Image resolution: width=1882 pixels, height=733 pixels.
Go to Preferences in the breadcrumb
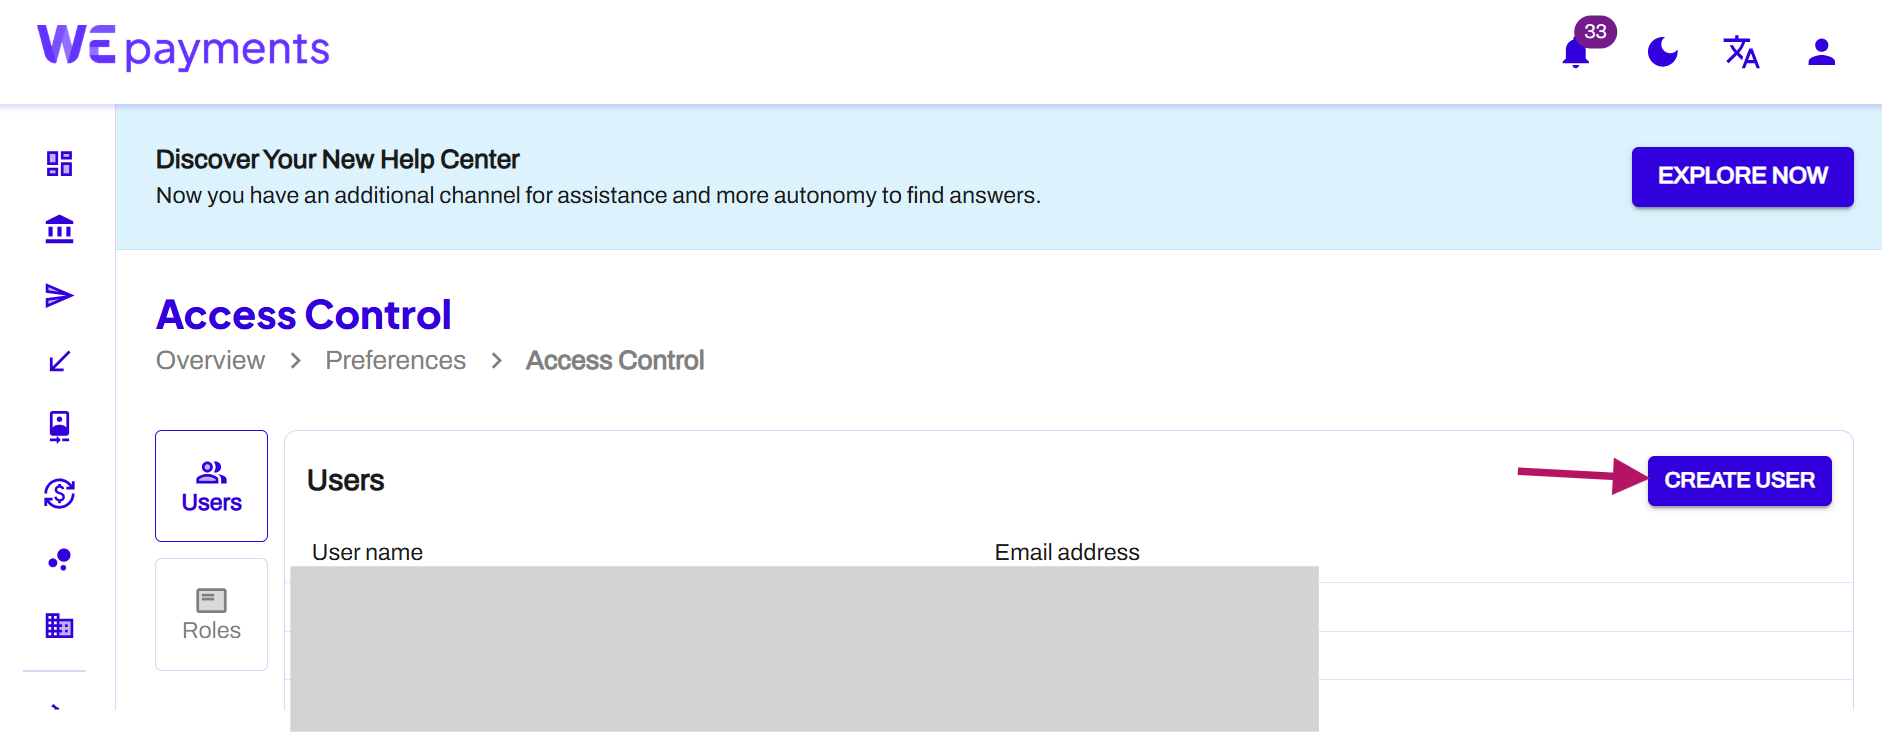pyautogui.click(x=395, y=360)
